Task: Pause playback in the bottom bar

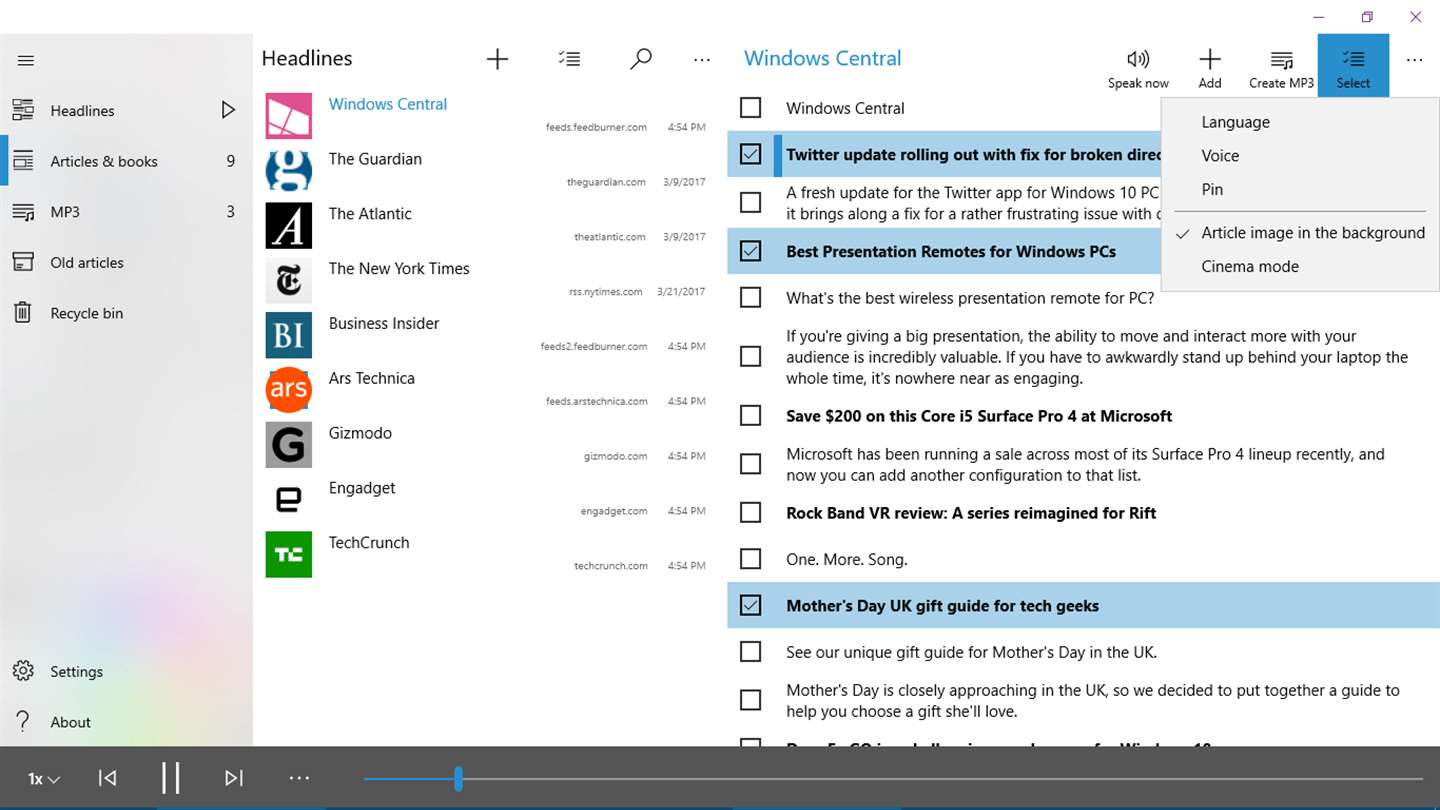Action: 171,778
